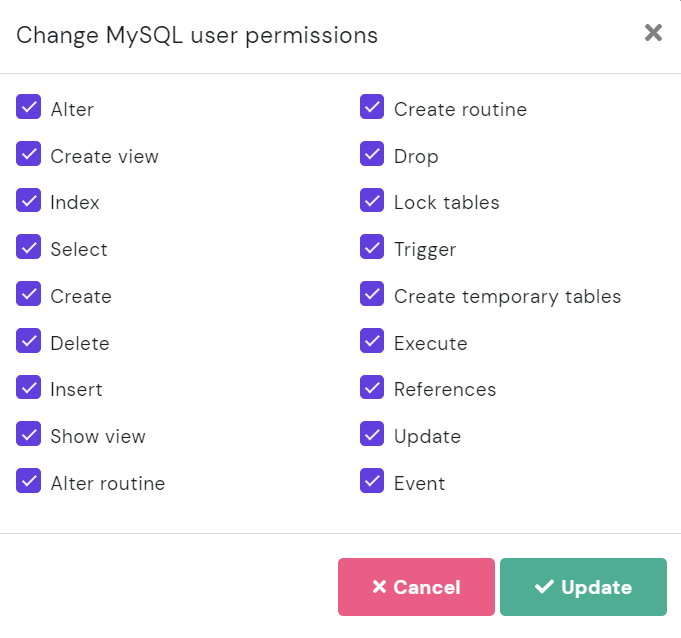Toggle the Update permission checkbox

coord(372,434)
